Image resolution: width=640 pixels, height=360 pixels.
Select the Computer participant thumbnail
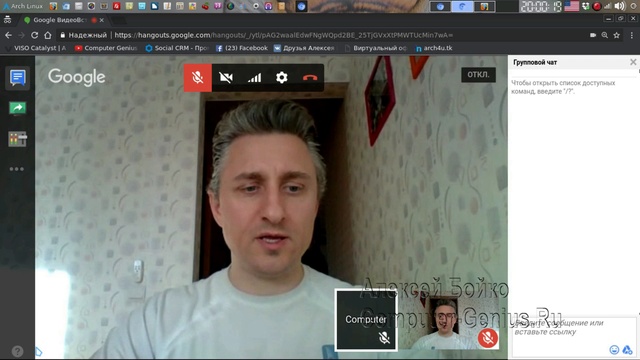click(366, 320)
